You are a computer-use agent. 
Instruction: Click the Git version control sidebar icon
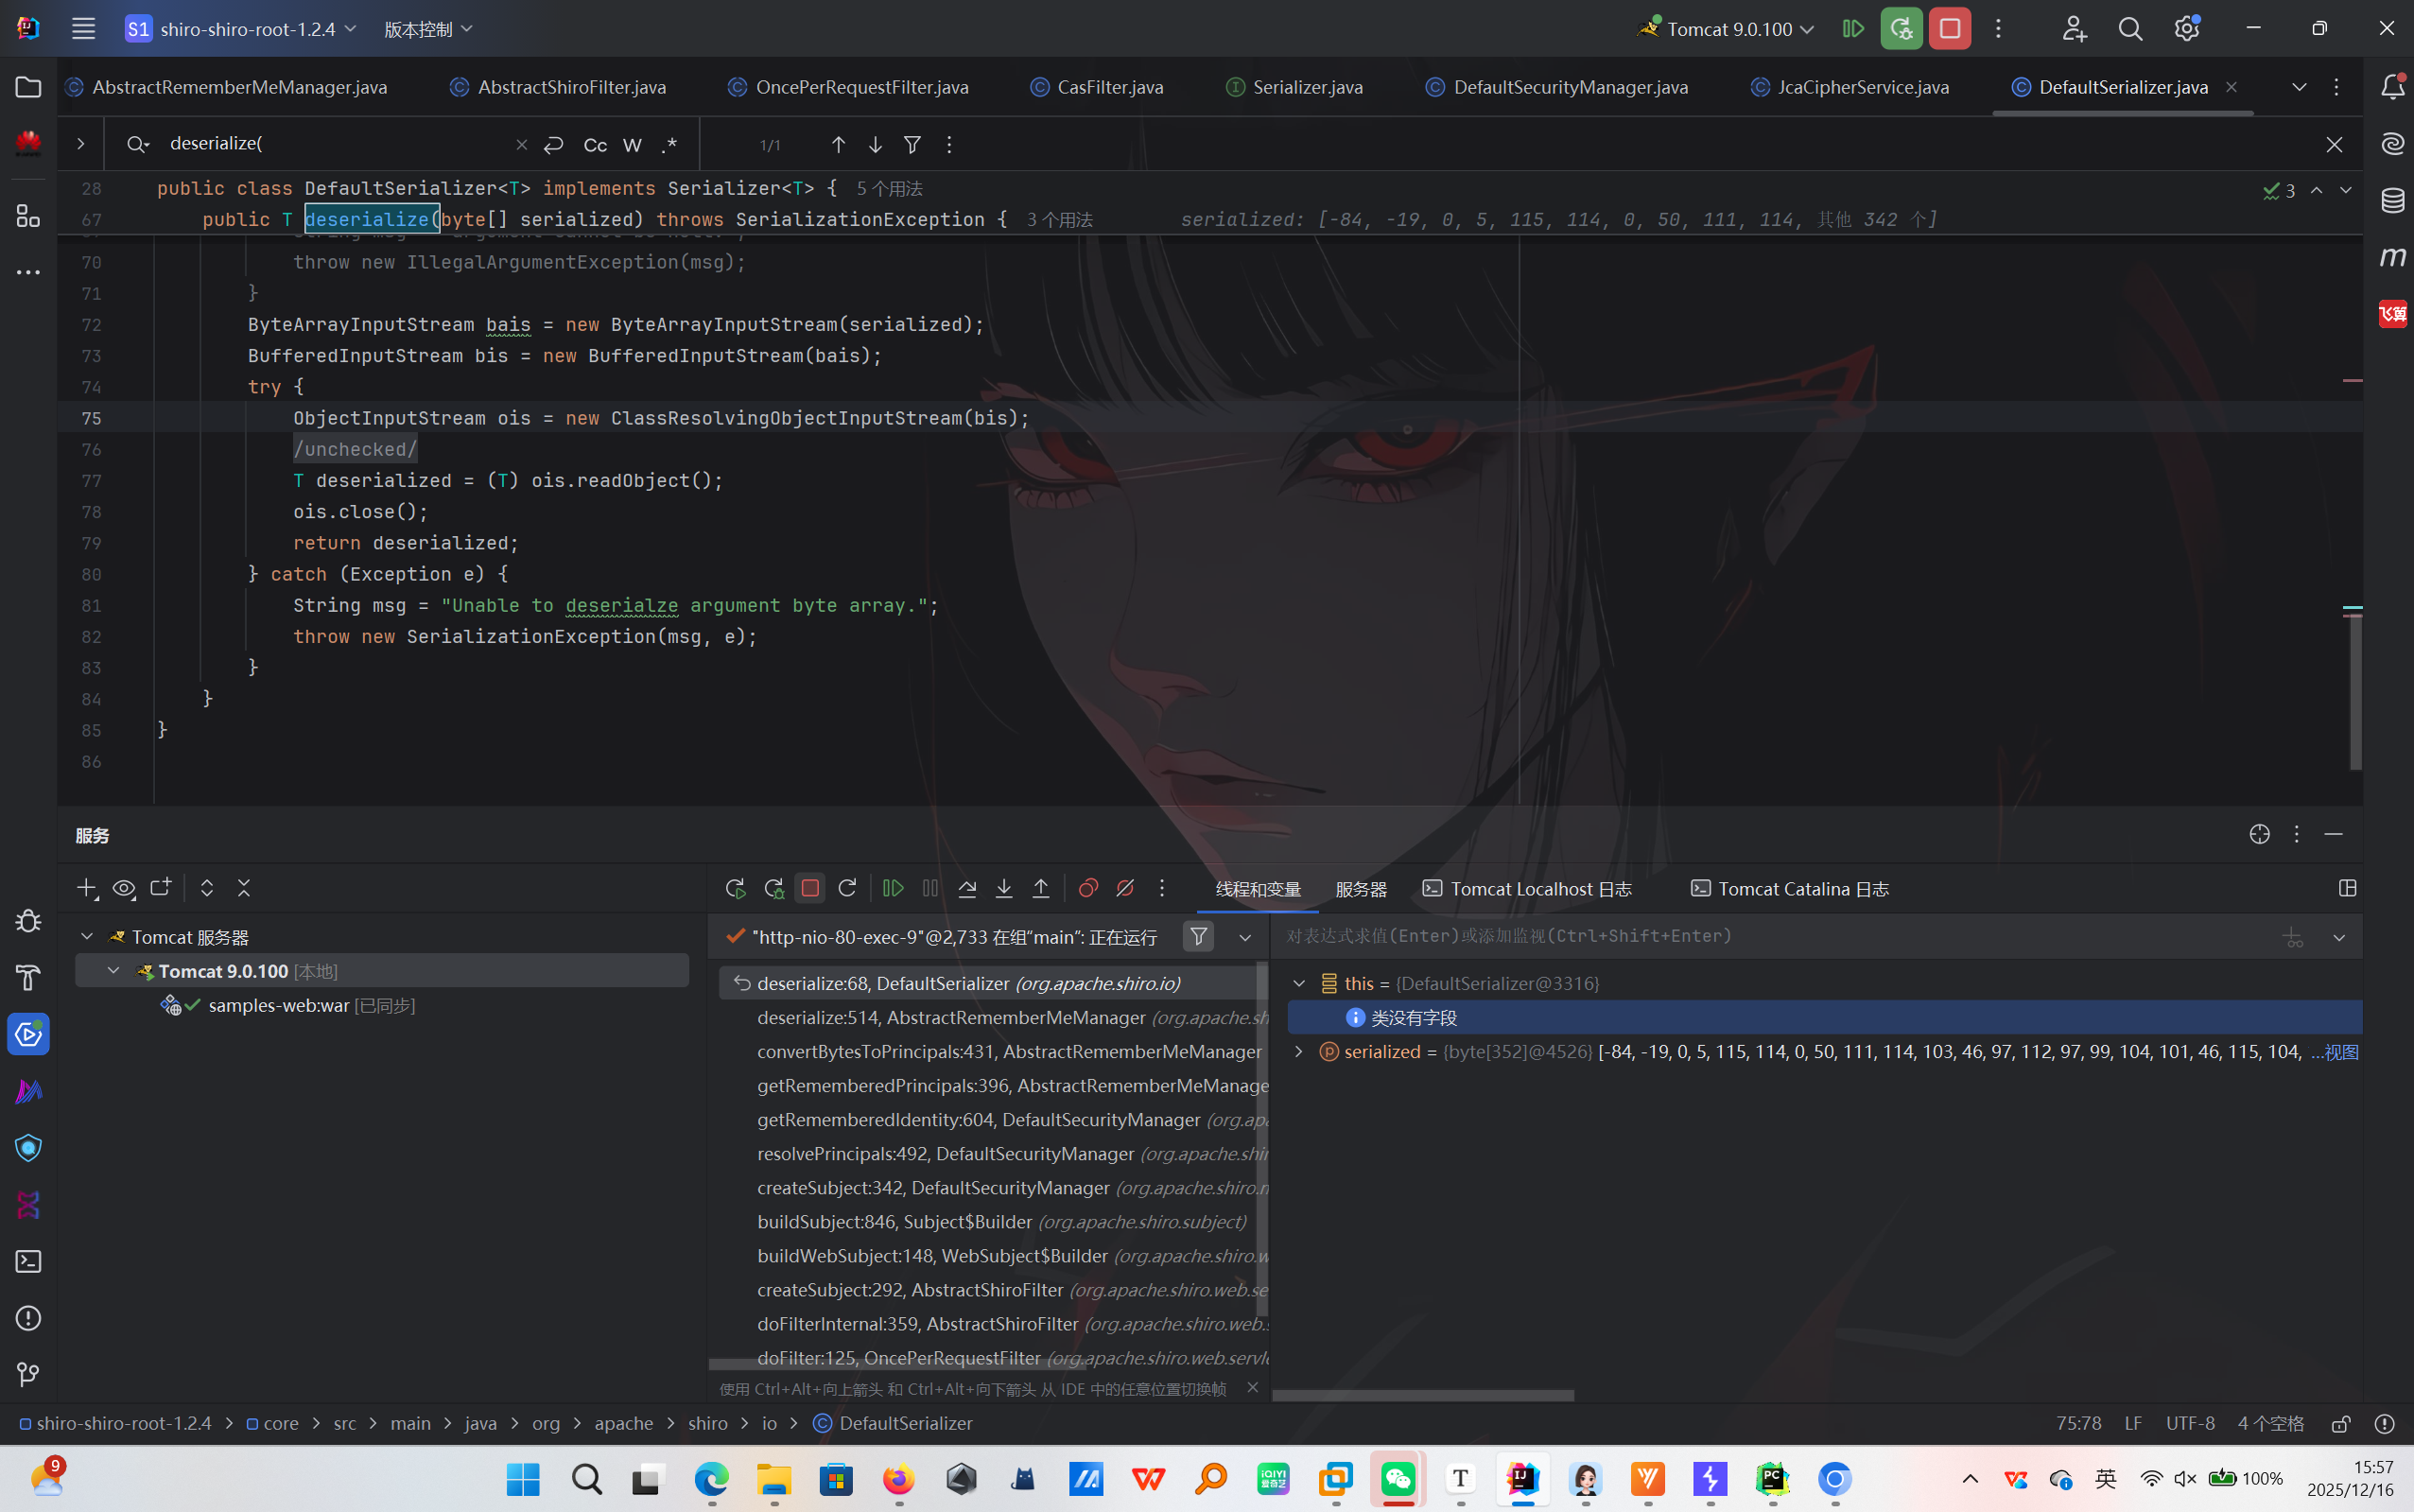(28, 1375)
